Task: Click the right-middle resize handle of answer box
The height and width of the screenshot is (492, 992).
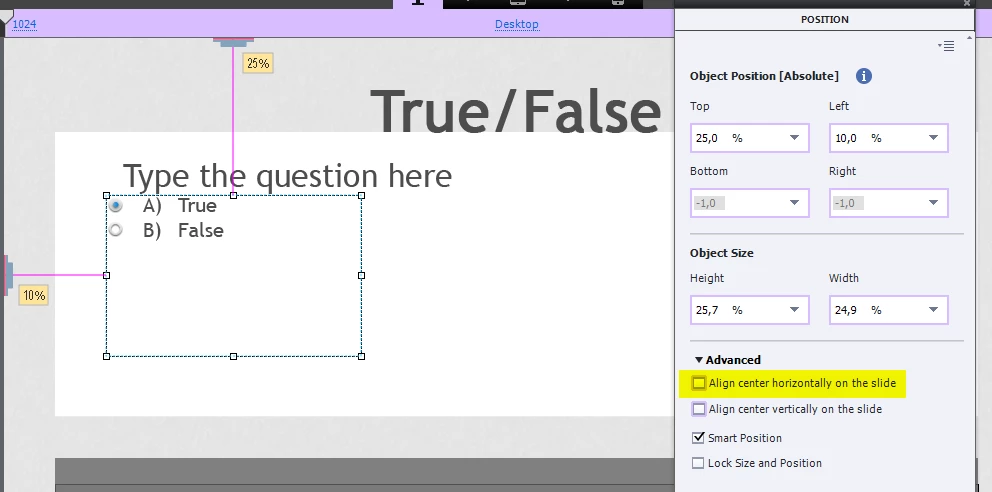Action: click(361, 275)
